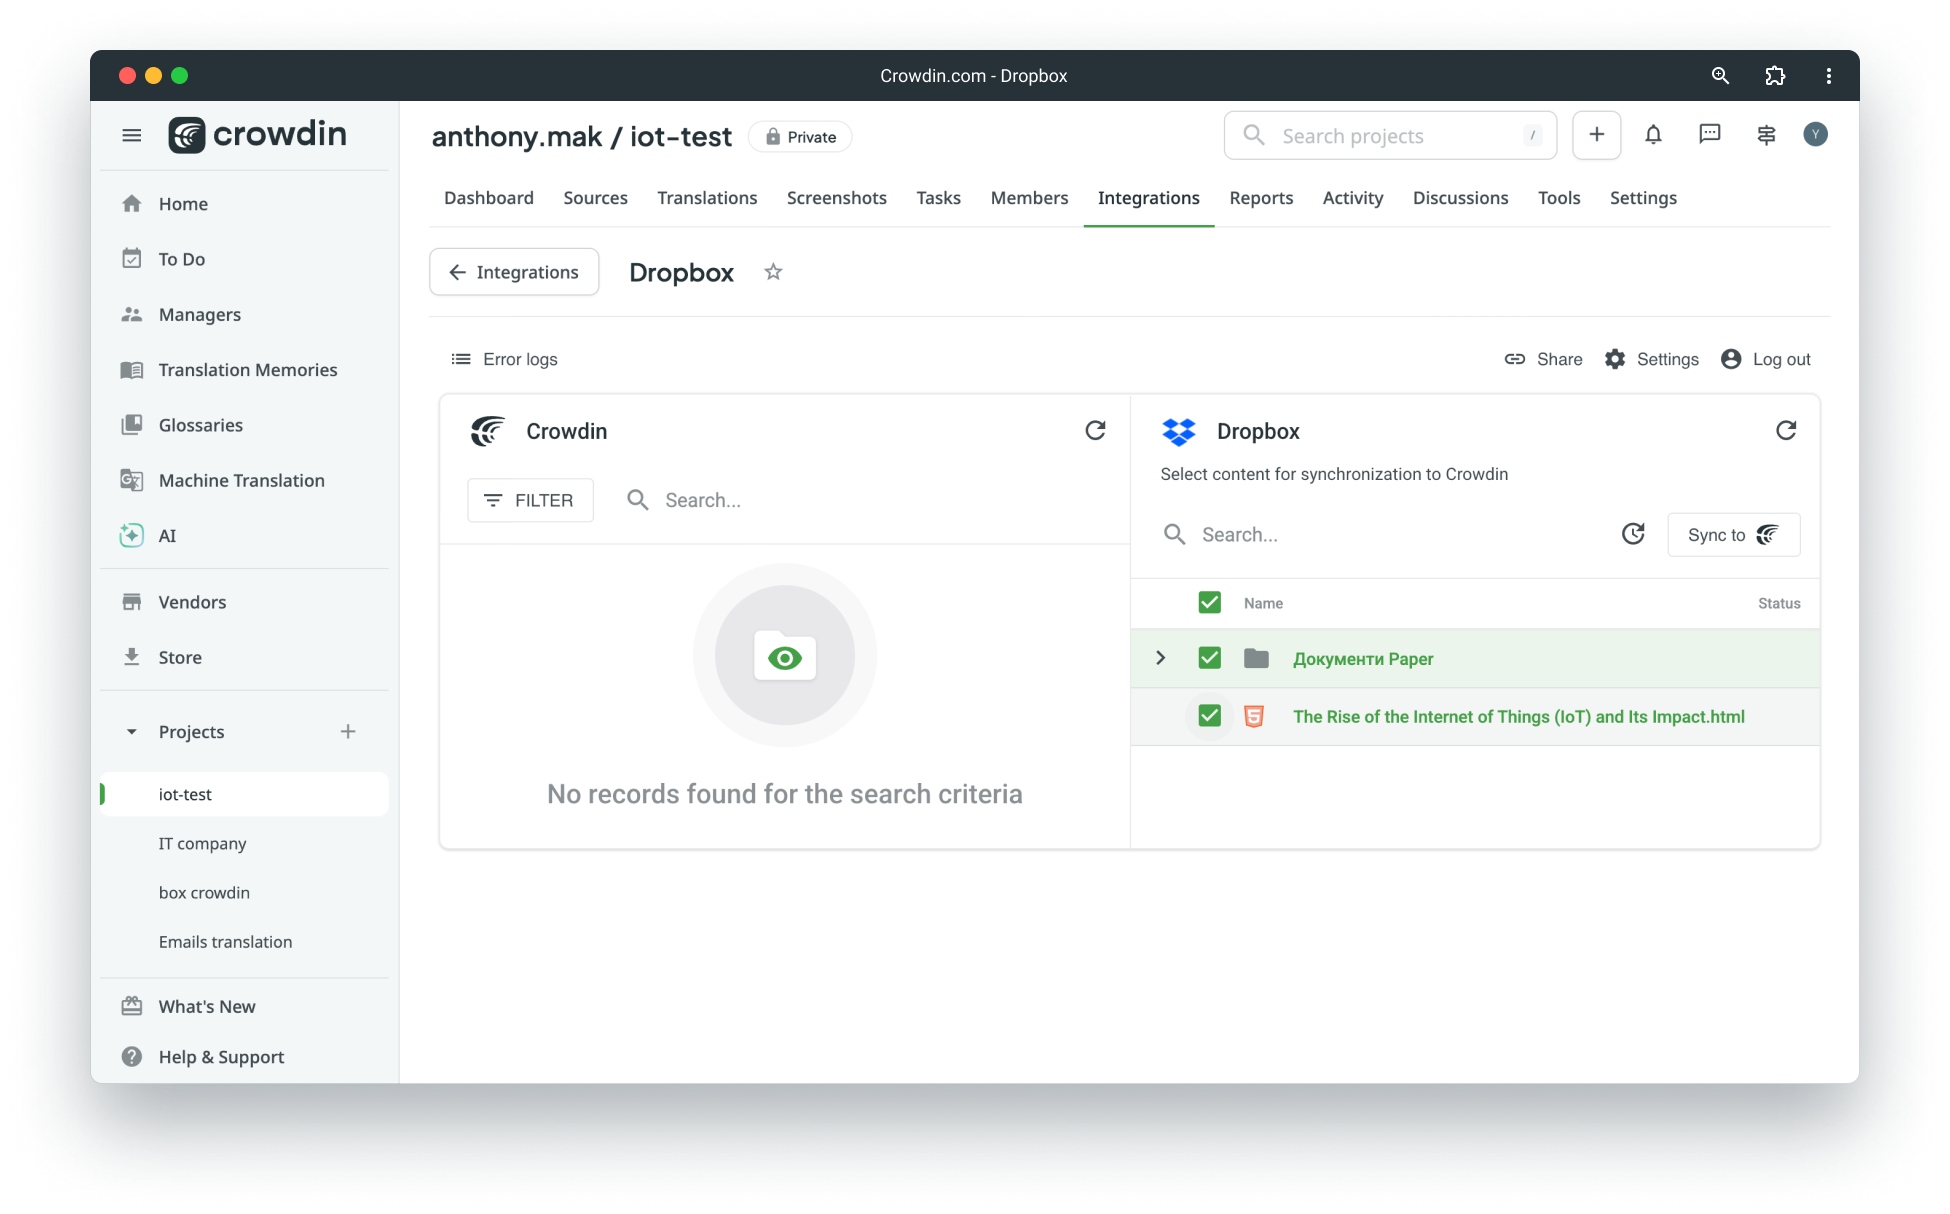This screenshot has width=1950, height=1214.
Task: Click the plus create button
Action: coord(1596,135)
